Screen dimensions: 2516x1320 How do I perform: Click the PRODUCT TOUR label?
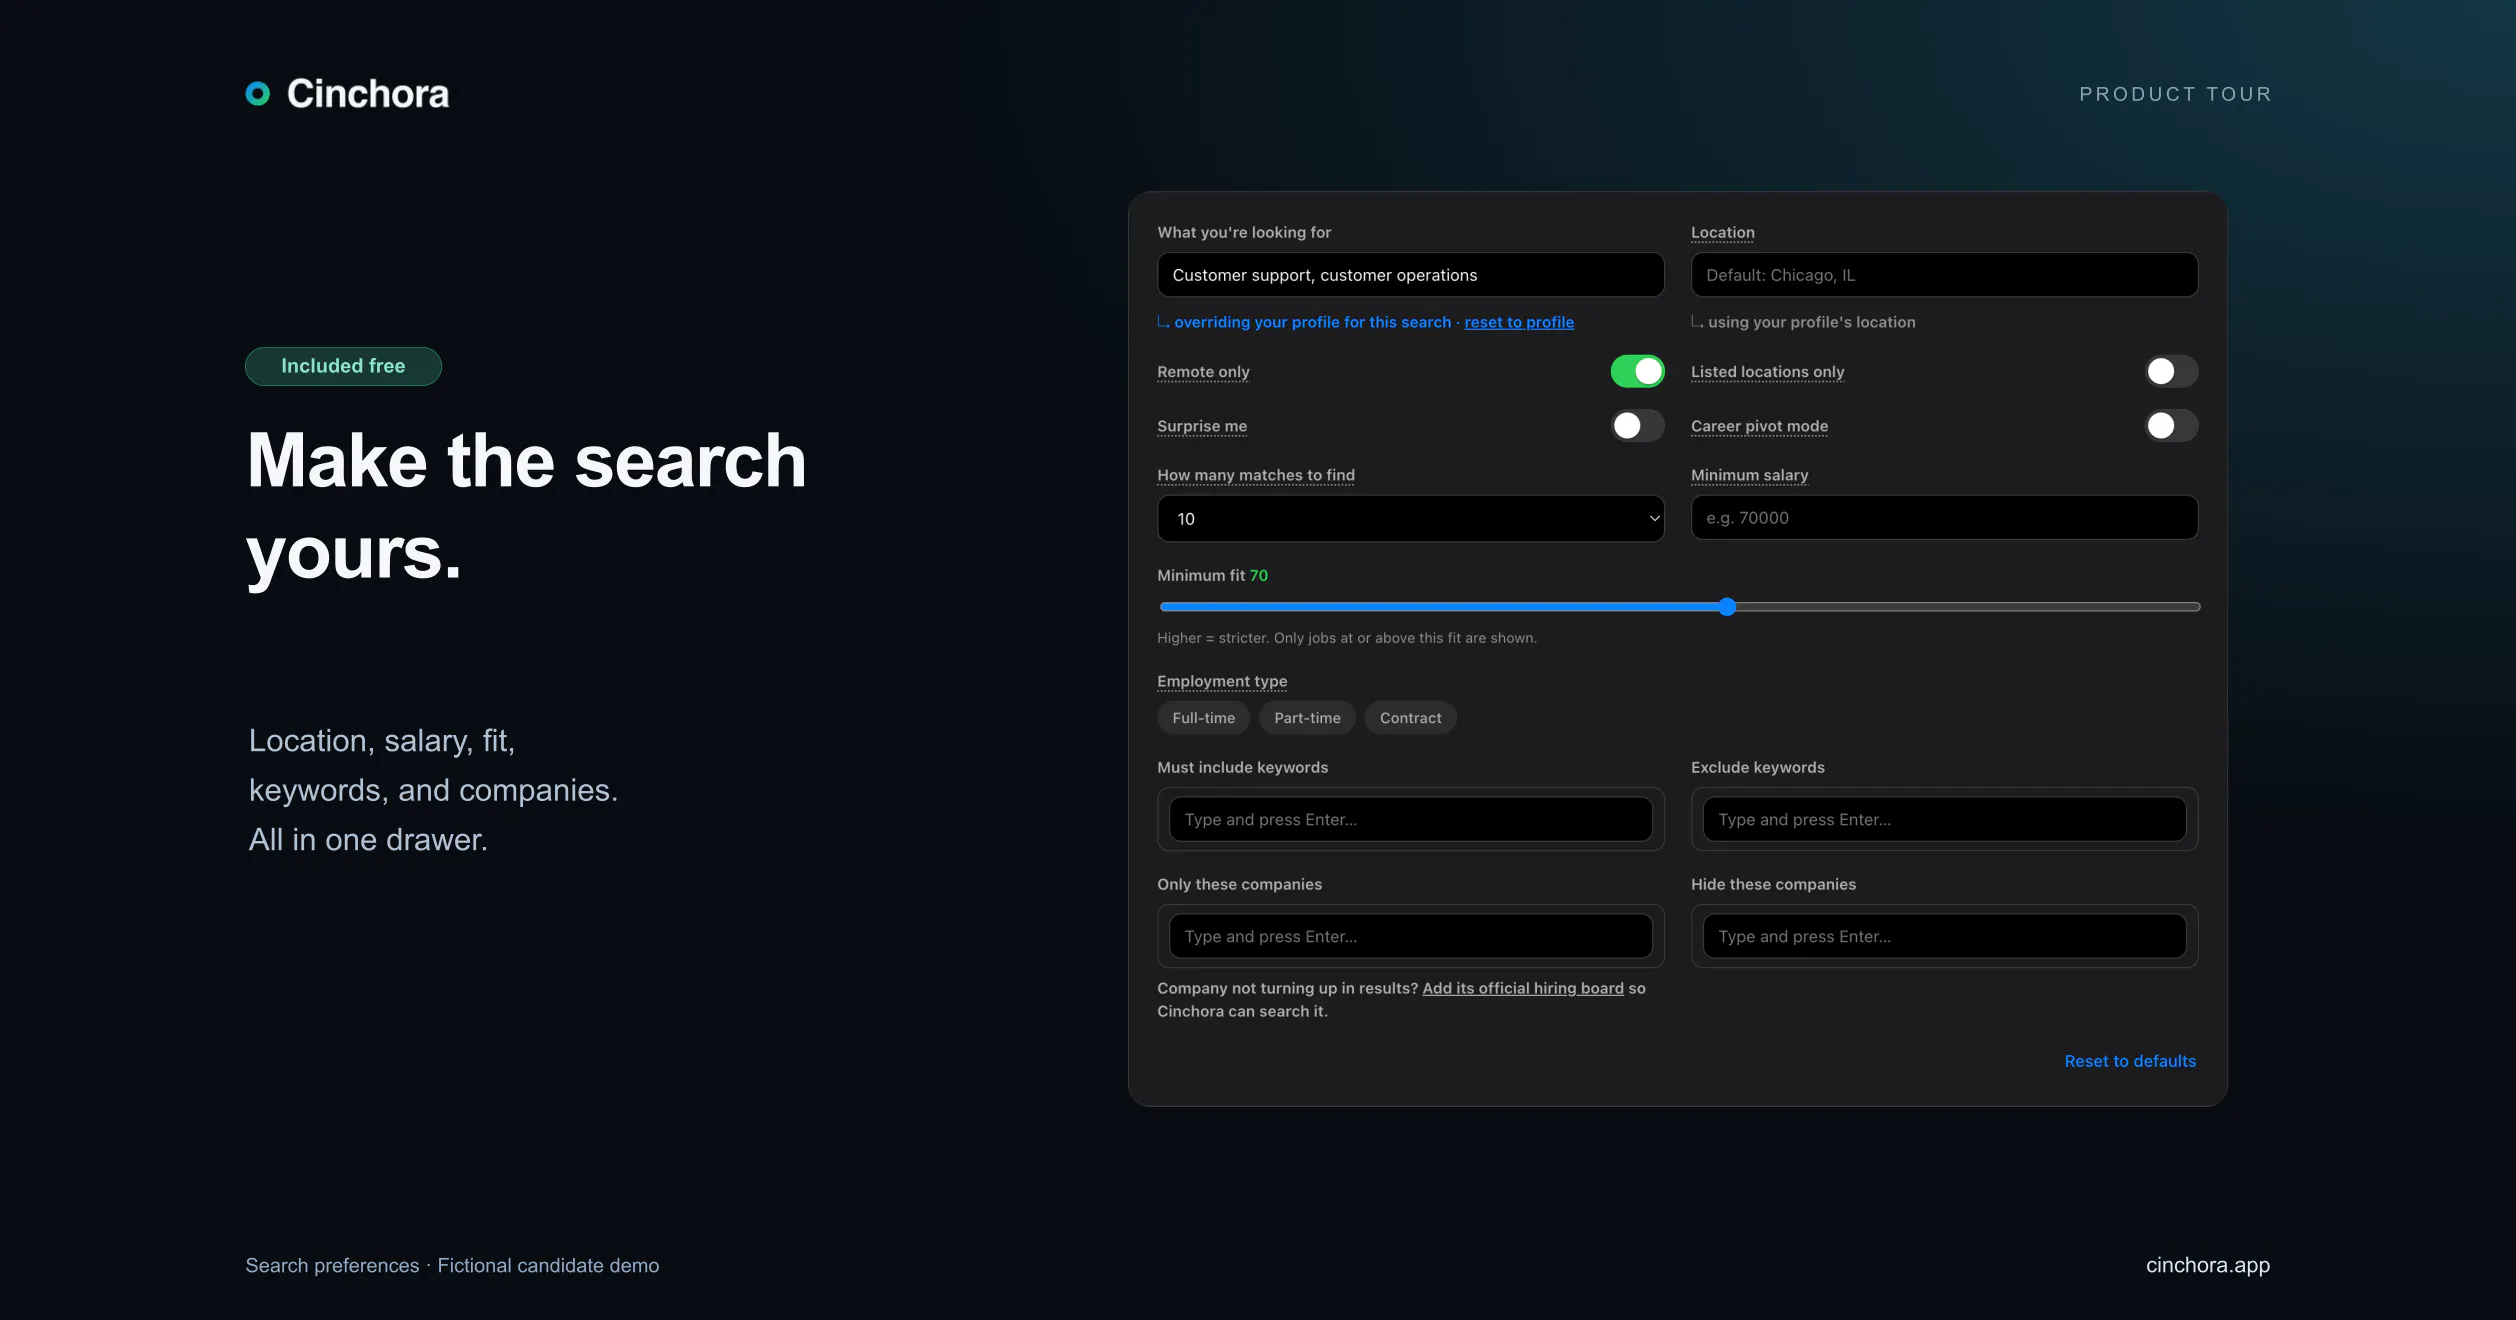pos(2175,94)
